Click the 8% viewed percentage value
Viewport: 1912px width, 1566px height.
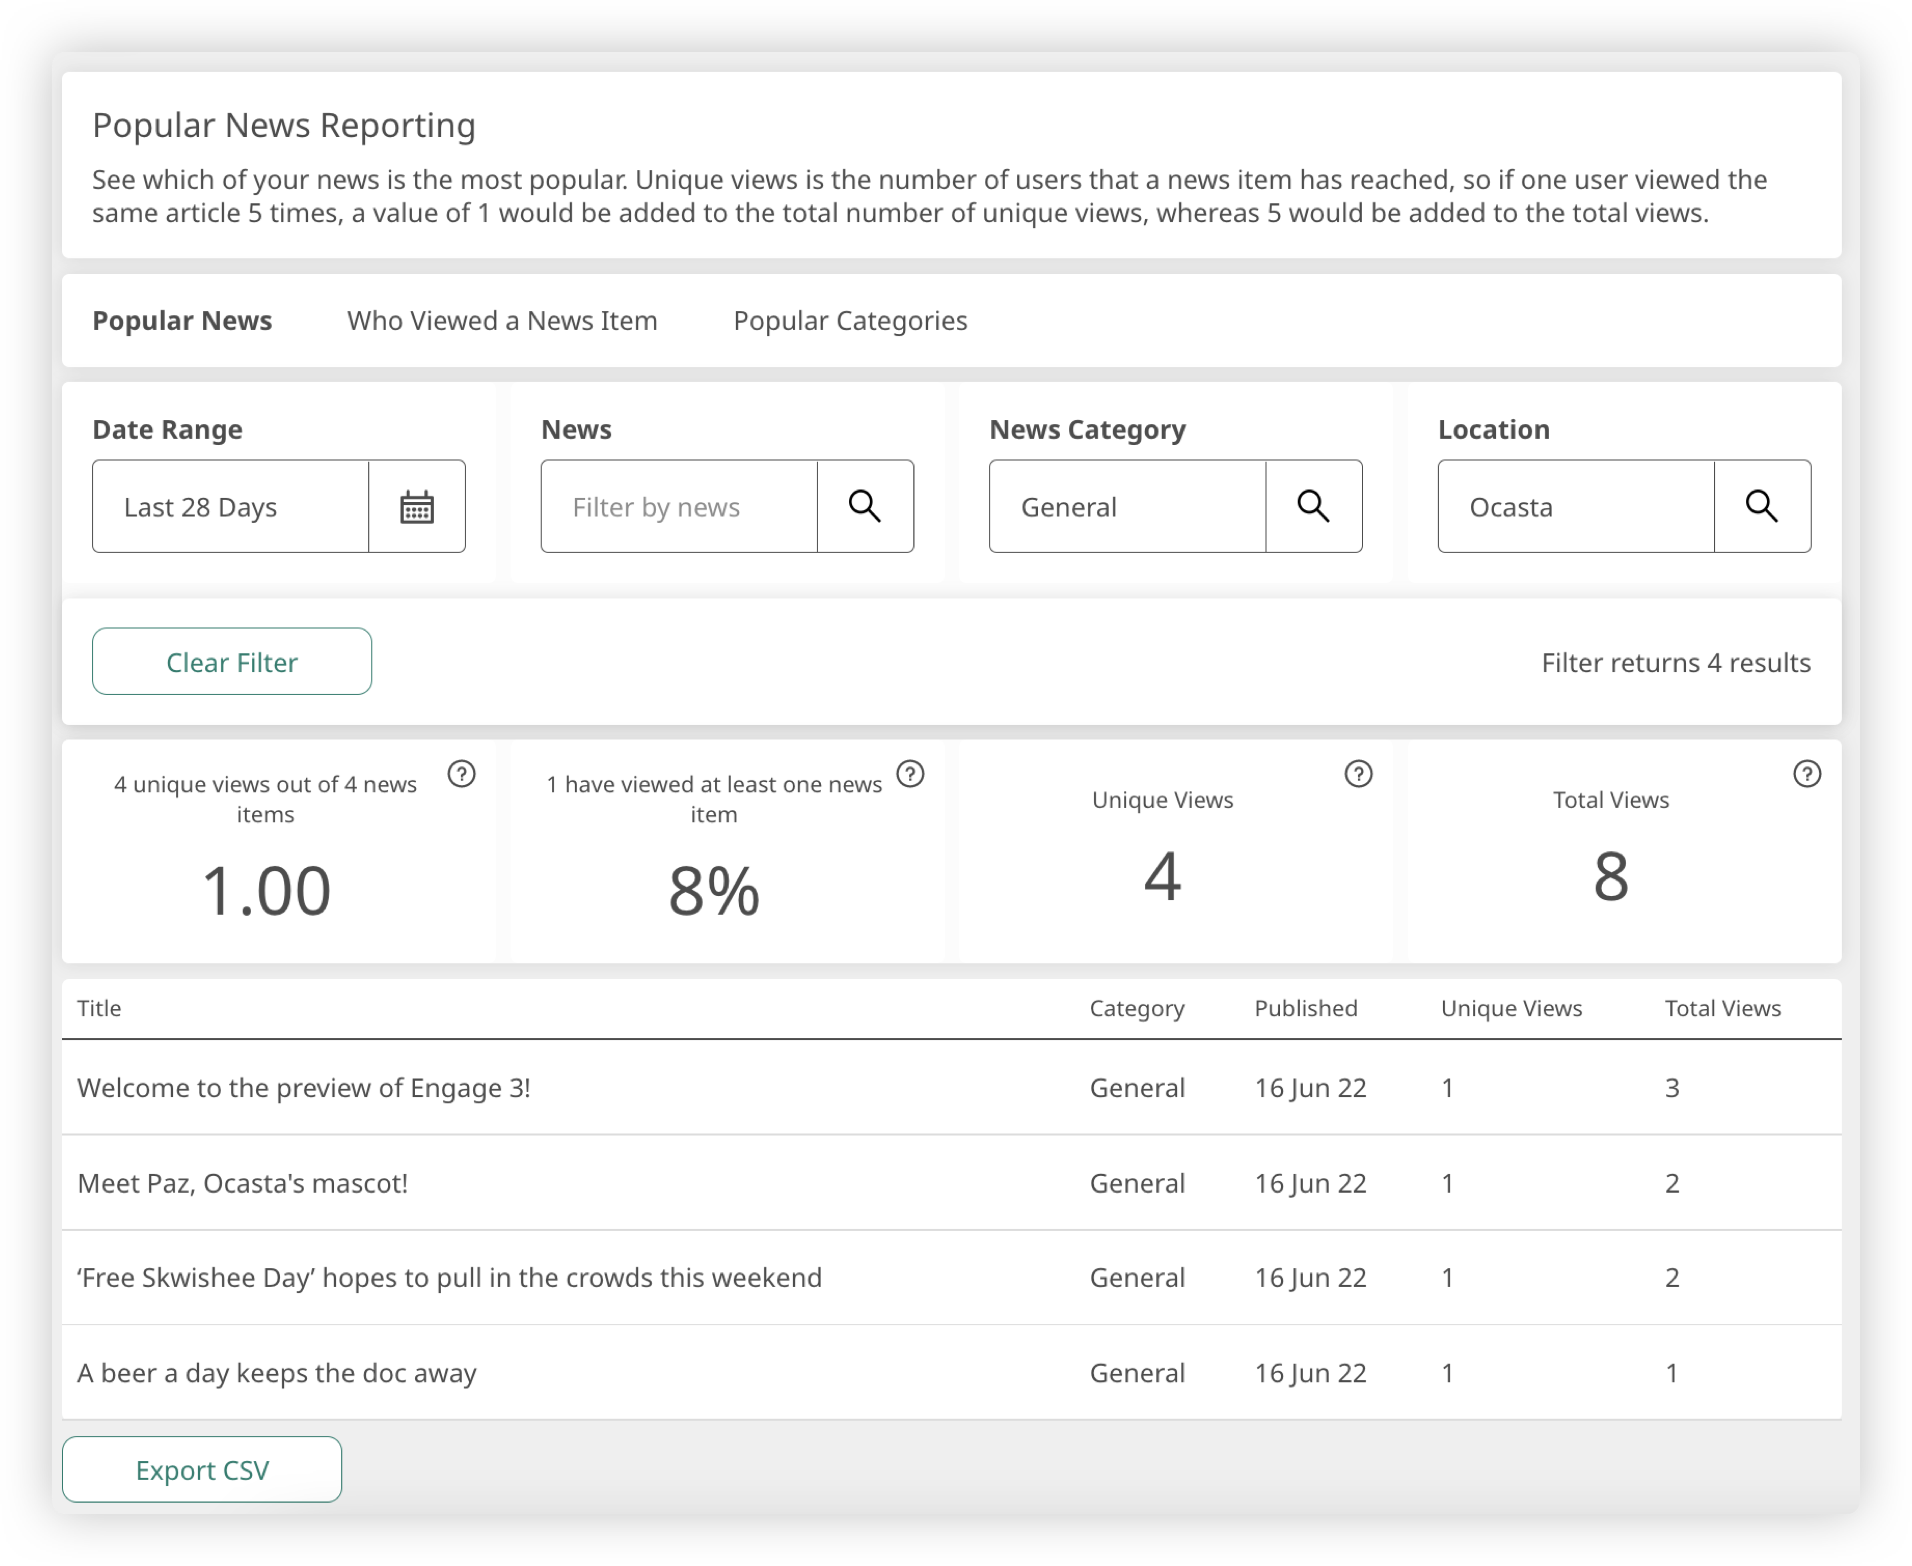tap(714, 891)
